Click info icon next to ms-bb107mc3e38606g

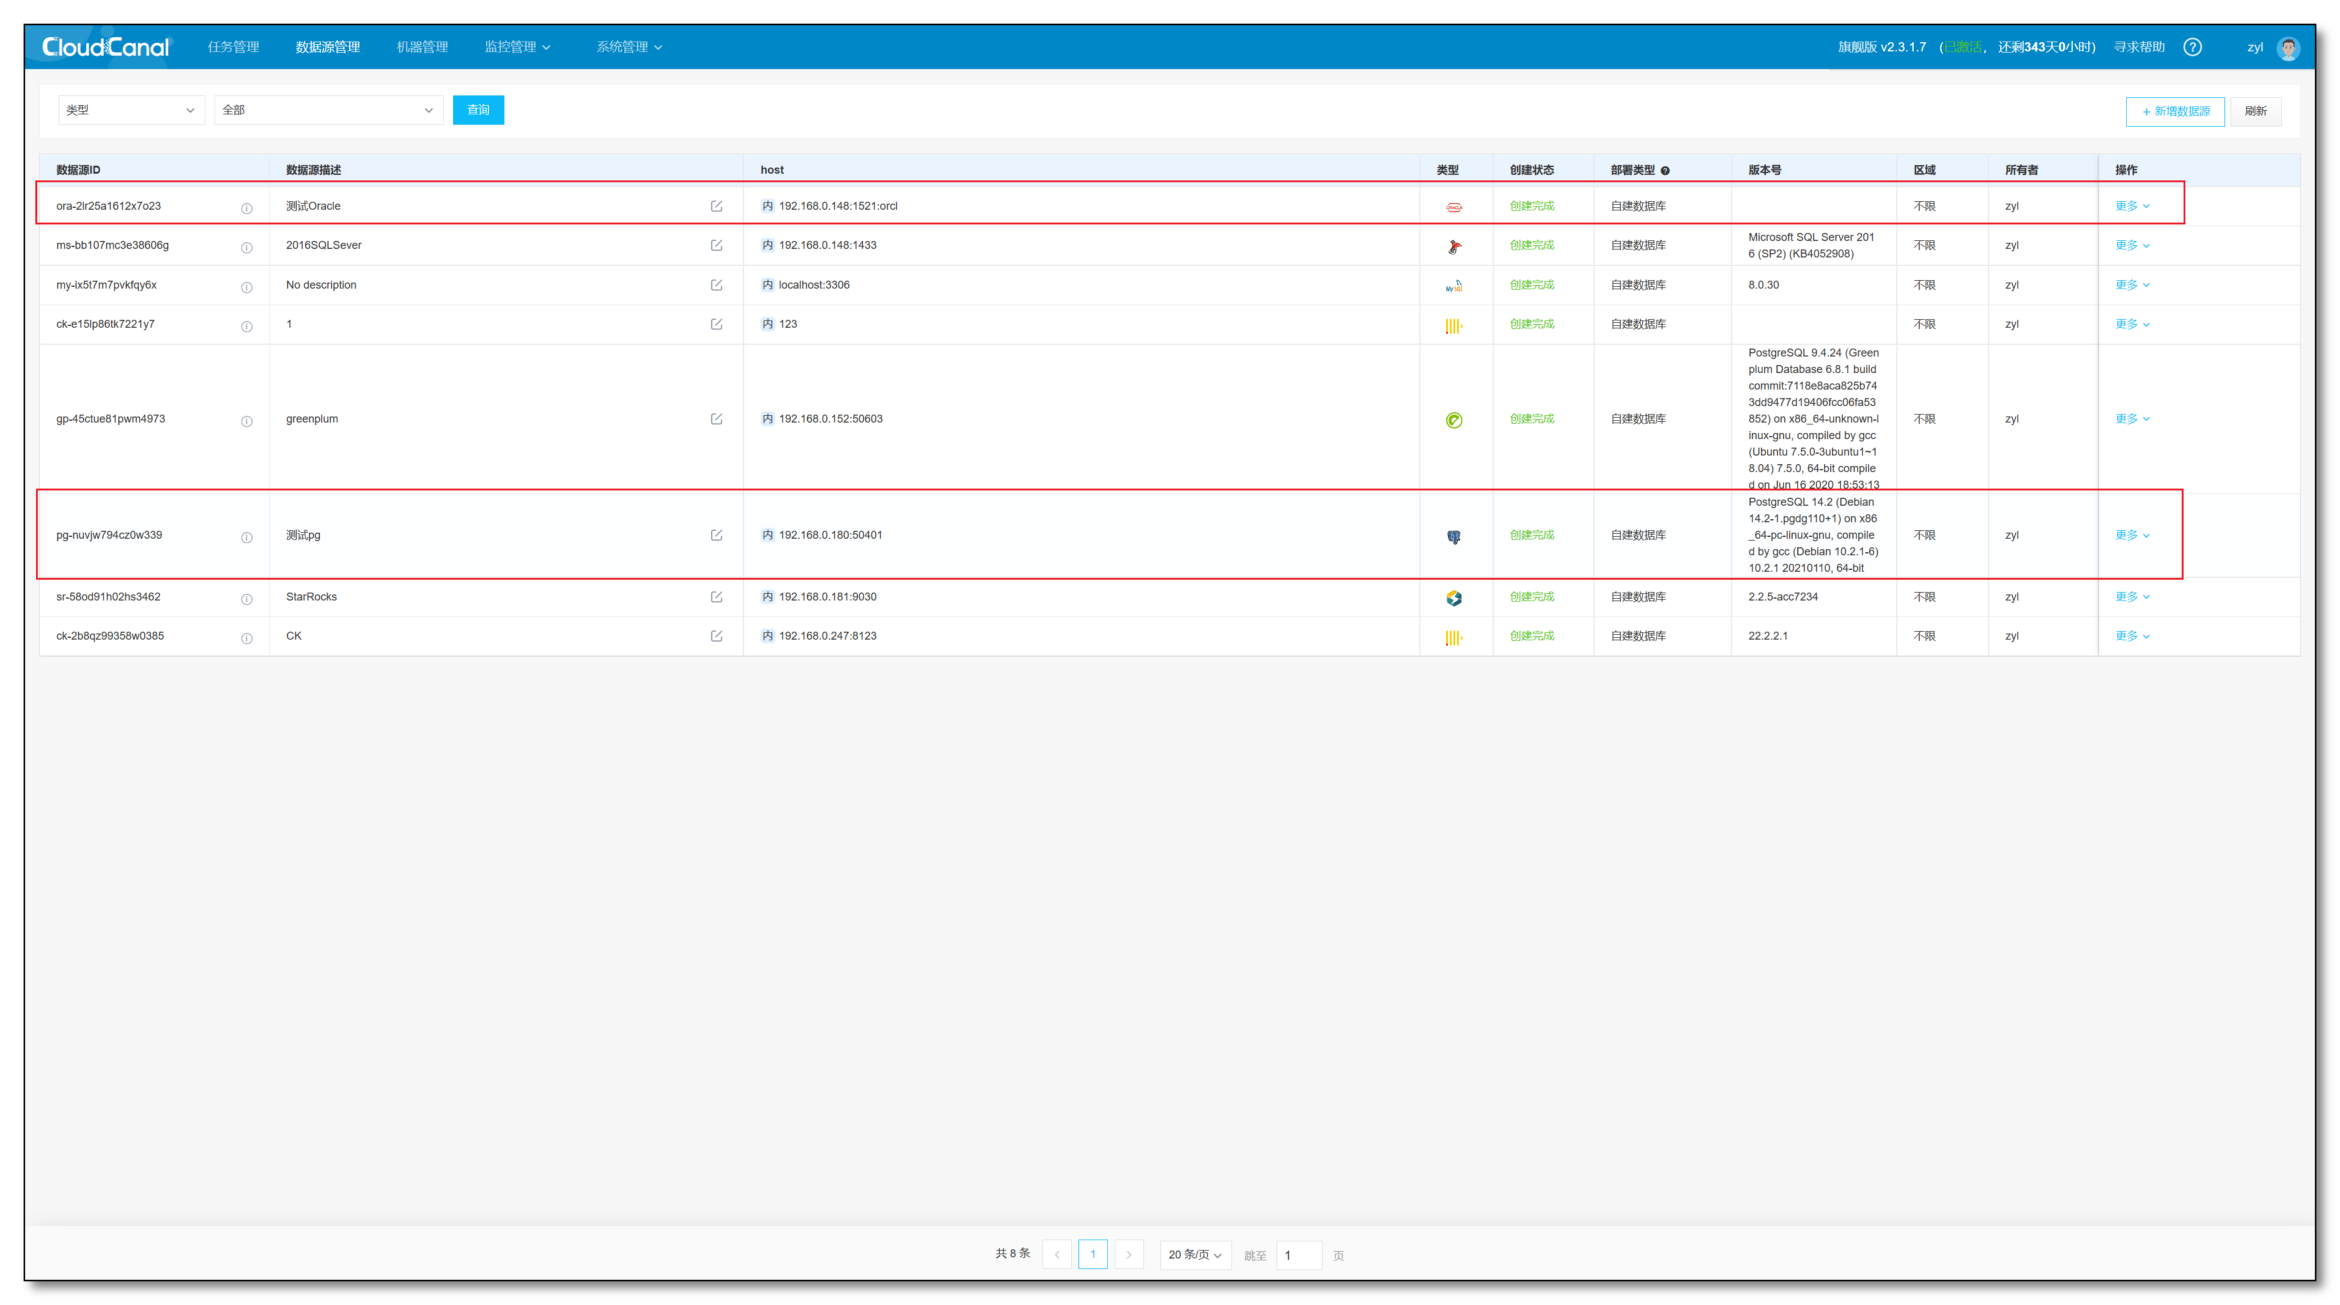(246, 247)
